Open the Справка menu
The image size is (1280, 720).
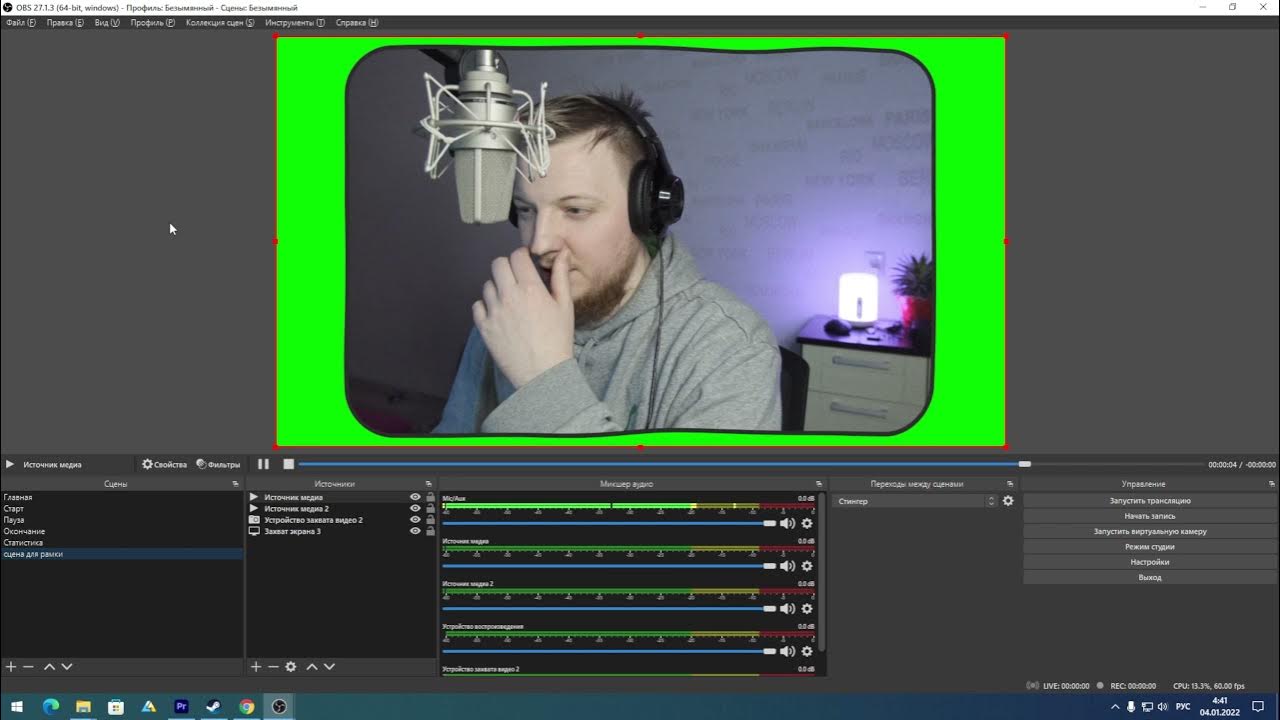pos(357,22)
